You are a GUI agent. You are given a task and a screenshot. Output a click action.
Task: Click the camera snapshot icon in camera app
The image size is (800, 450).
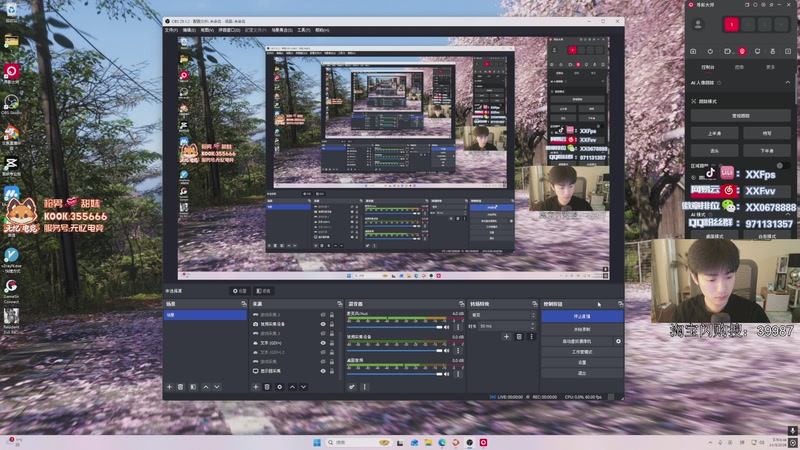tap(693, 52)
